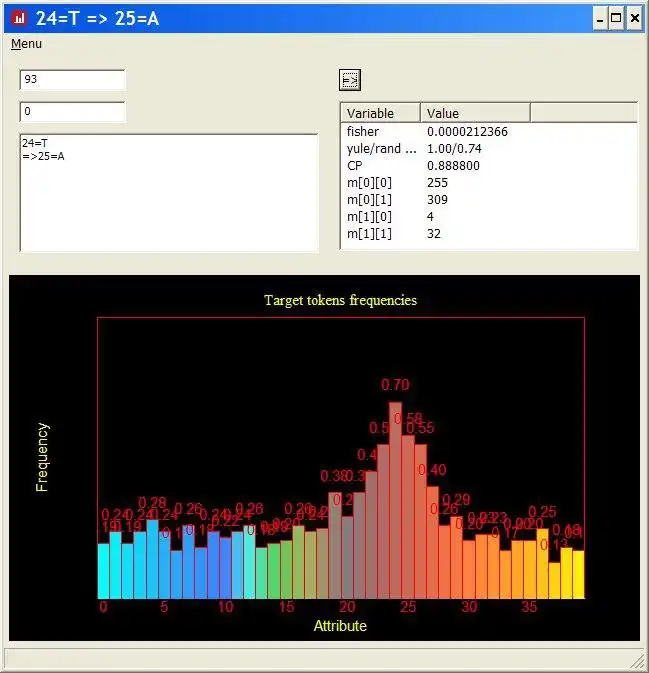This screenshot has height=673, width=649.
Task: Click the value 309 in table
Action: [437, 200]
